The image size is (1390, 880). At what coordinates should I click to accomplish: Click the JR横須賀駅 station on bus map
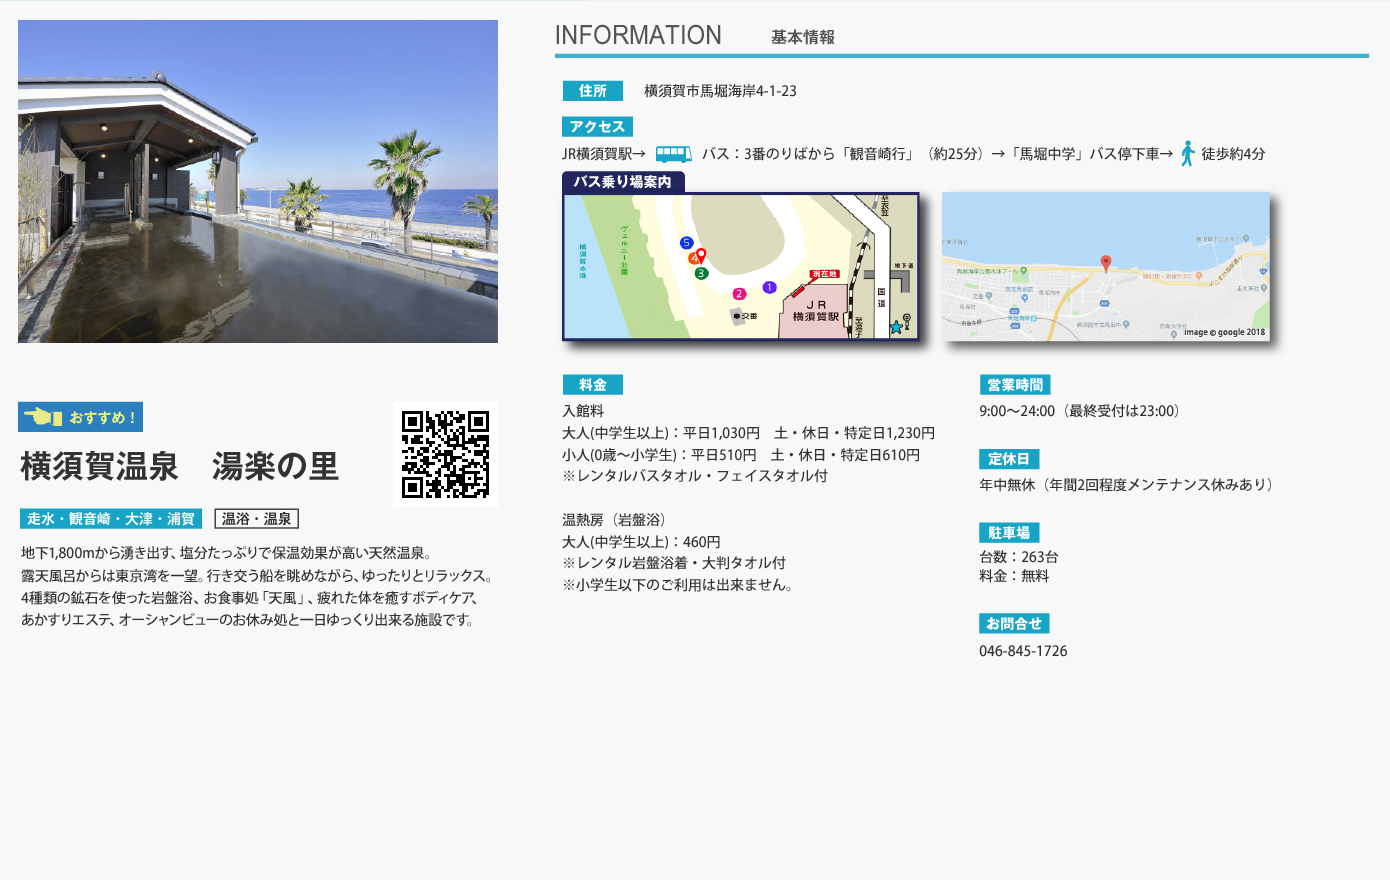click(x=816, y=312)
